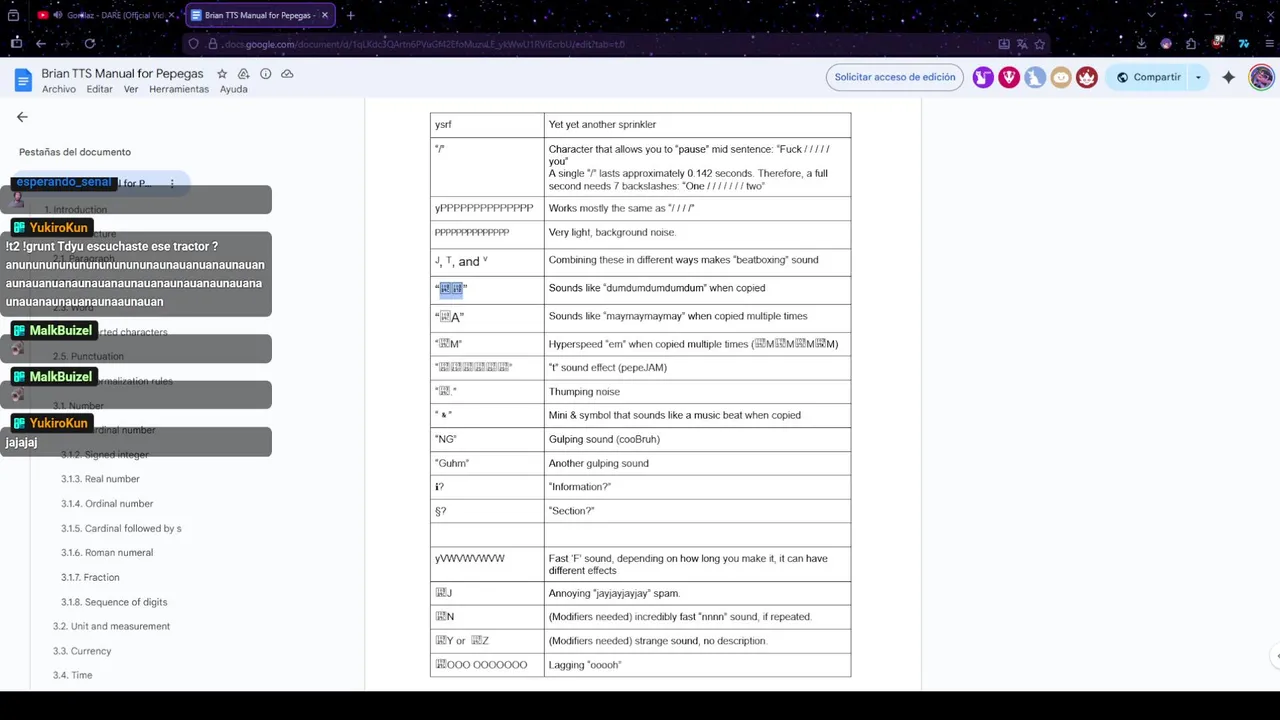This screenshot has width=1280, height=720.
Task: Click the cell reading Lagging "ooooh"
Action: coord(697,665)
